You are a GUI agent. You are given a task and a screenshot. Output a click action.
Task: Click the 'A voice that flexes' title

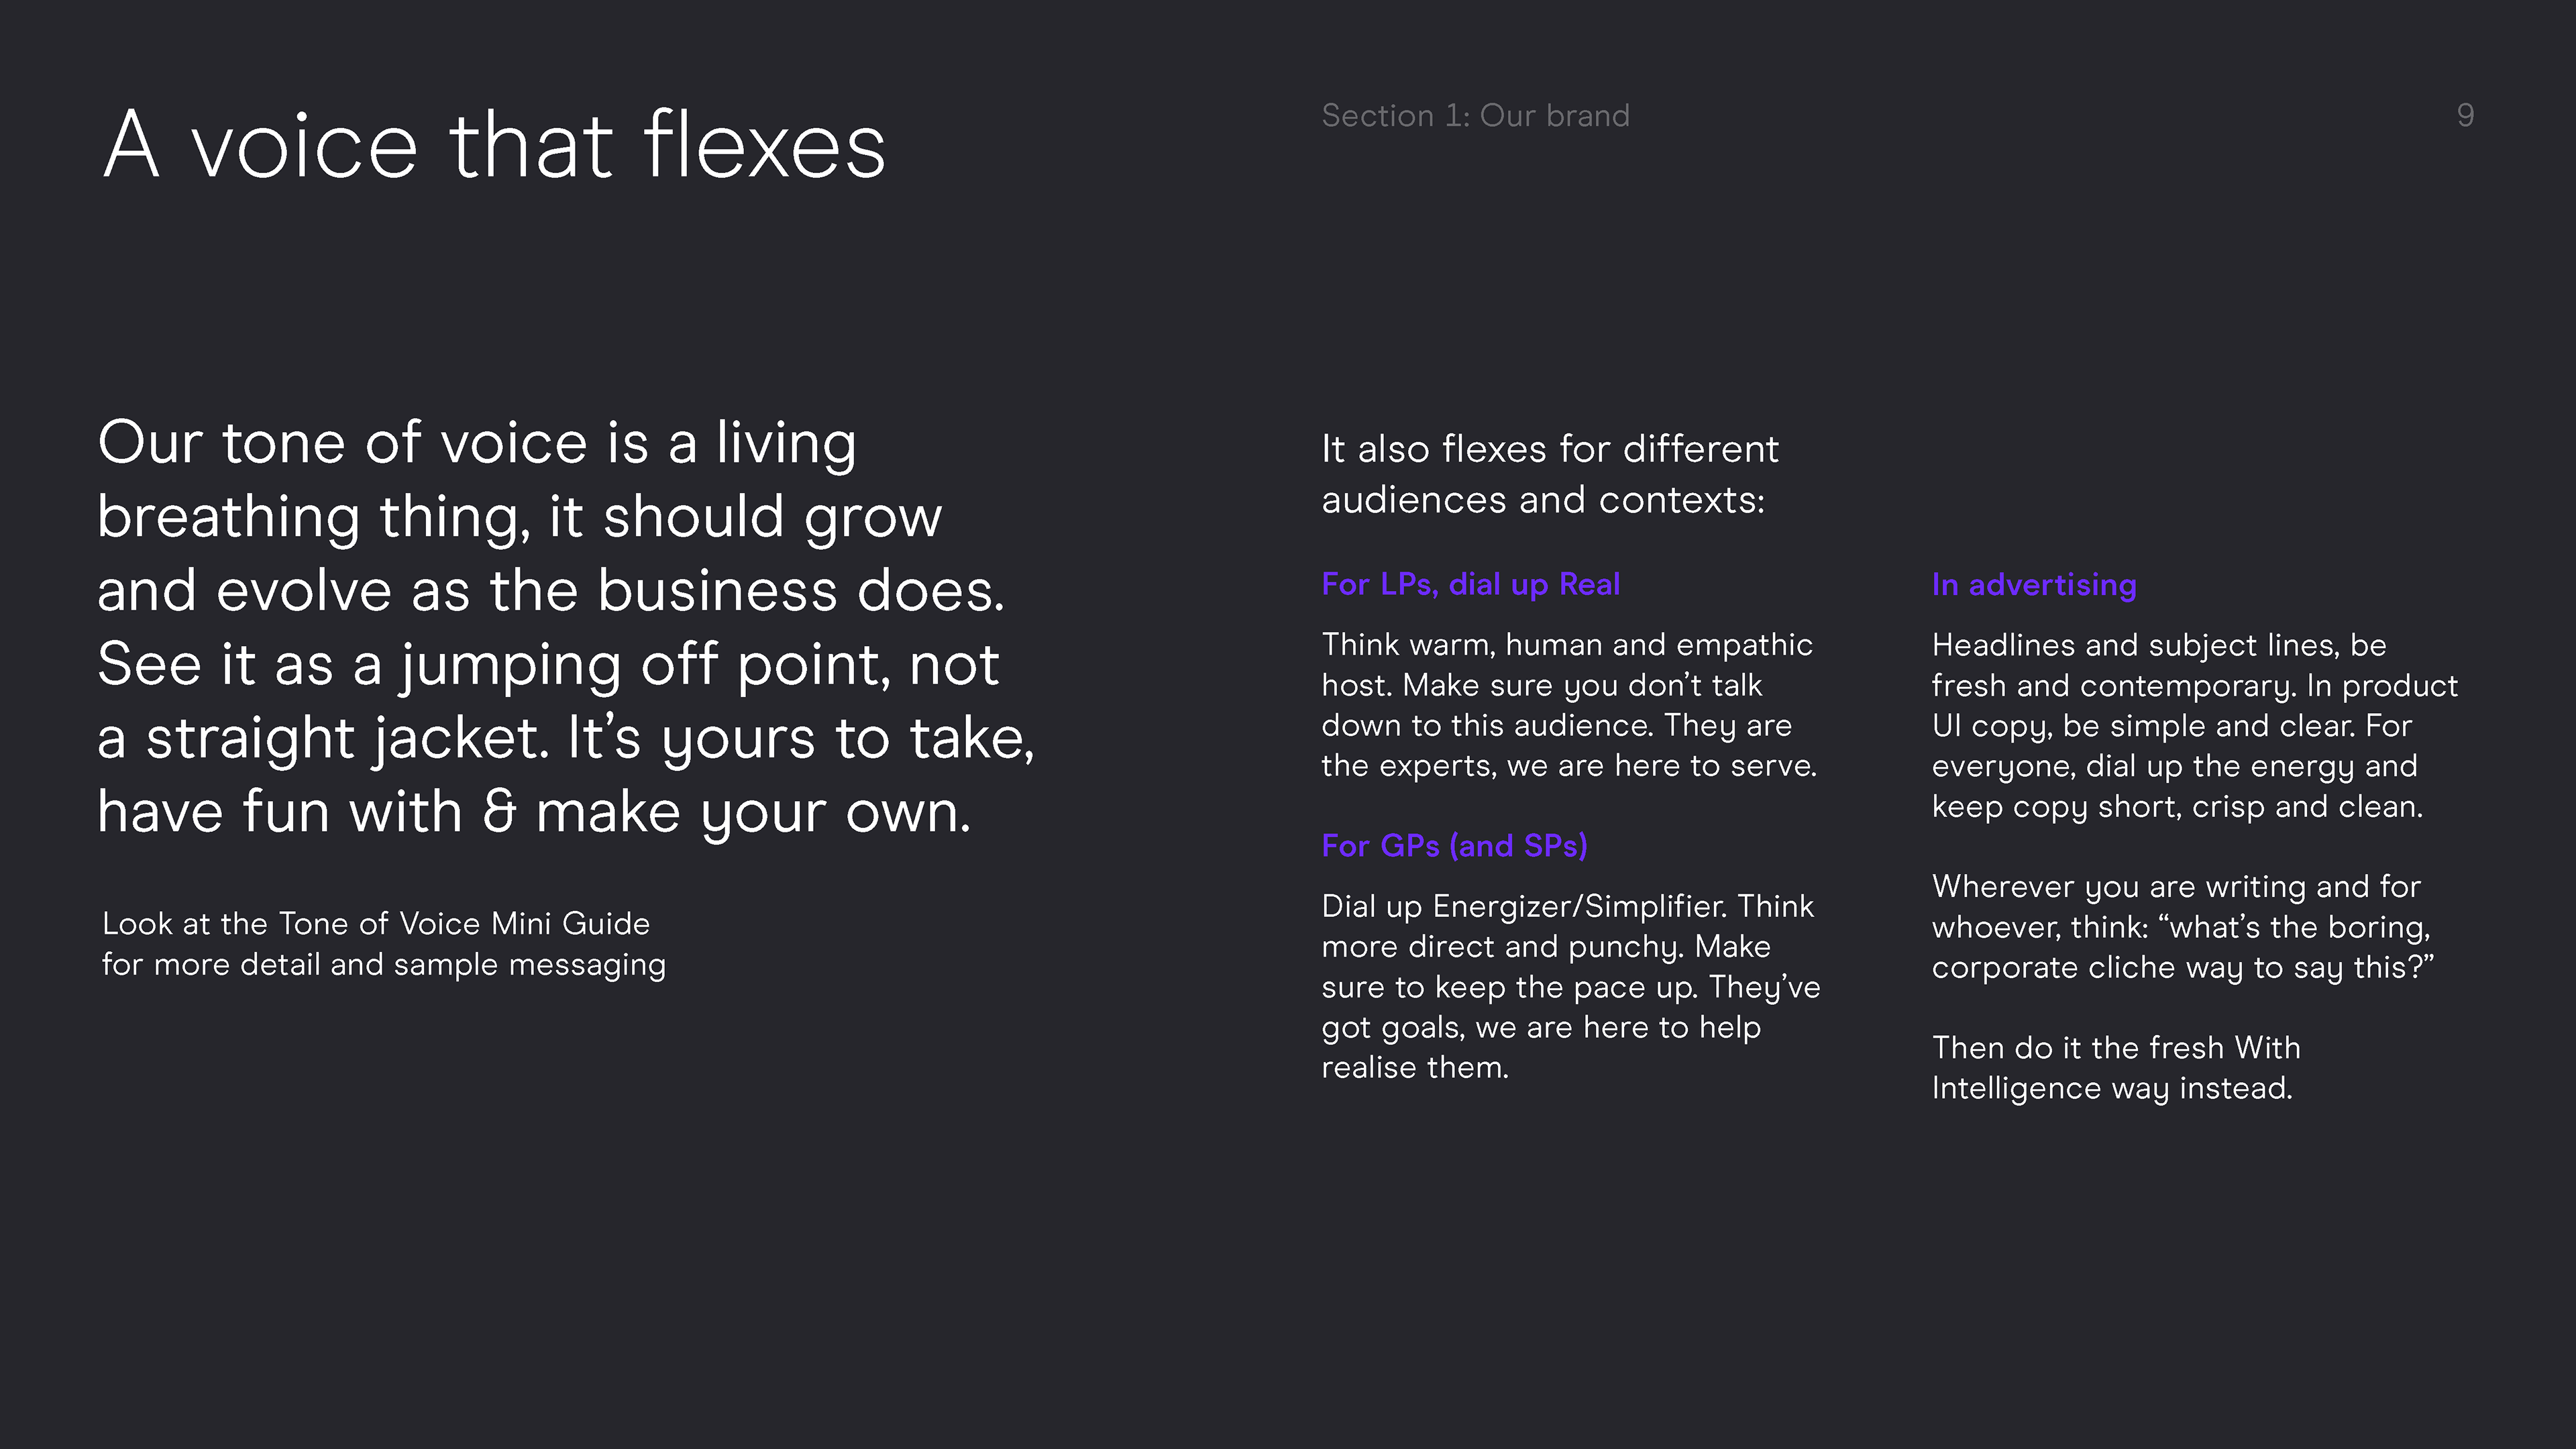click(494, 146)
